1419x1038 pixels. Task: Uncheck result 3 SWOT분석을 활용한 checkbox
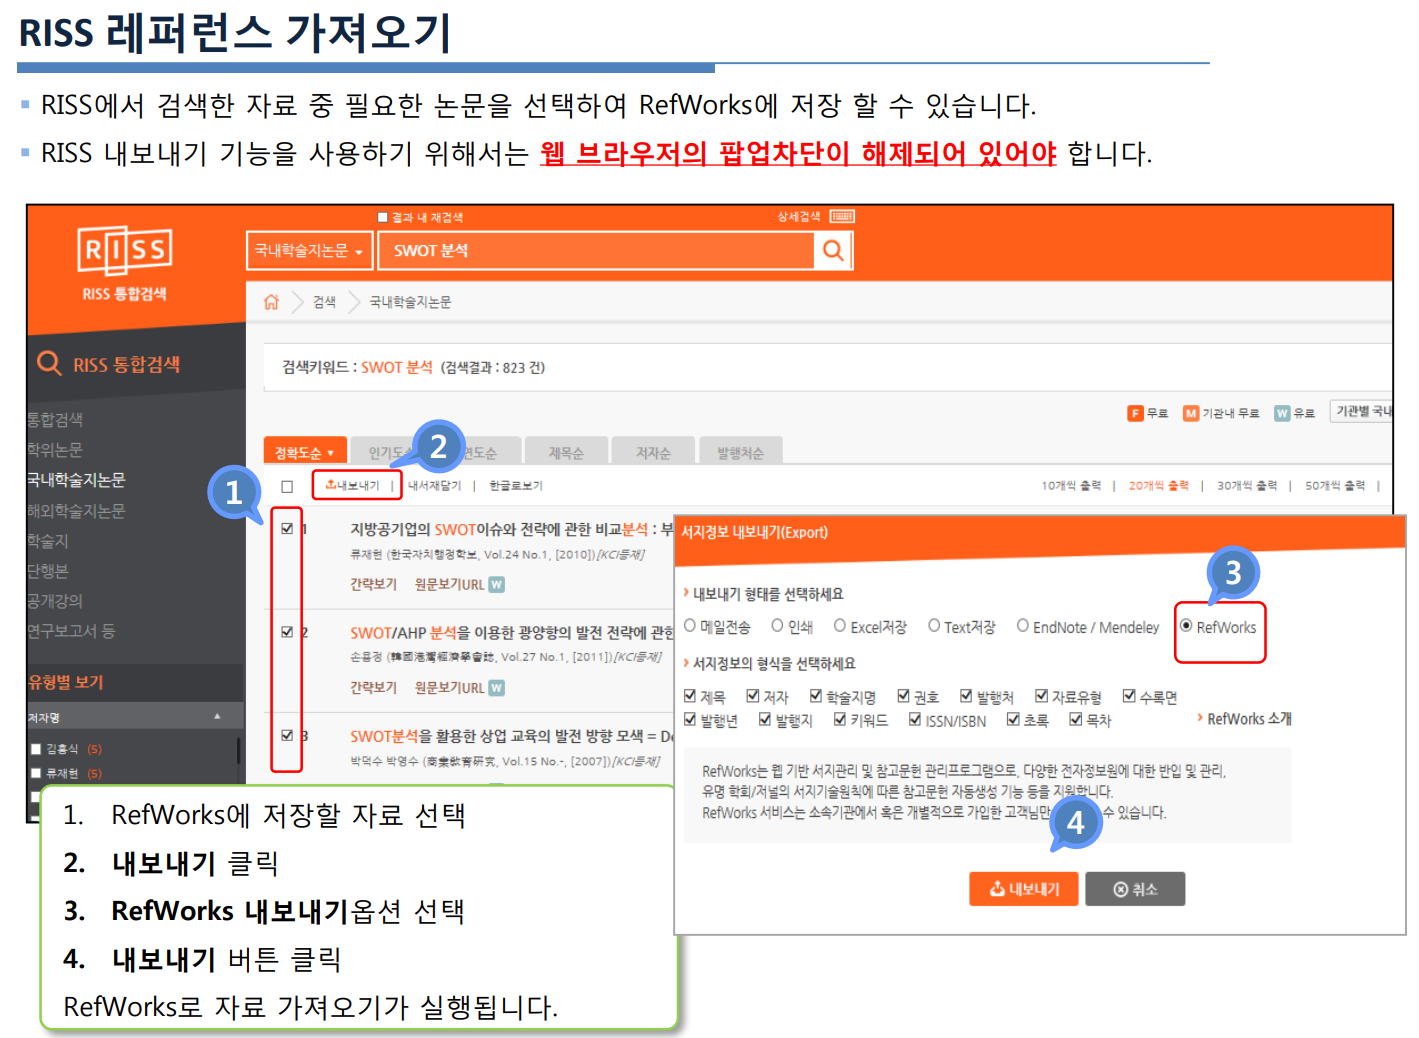coord(287,735)
